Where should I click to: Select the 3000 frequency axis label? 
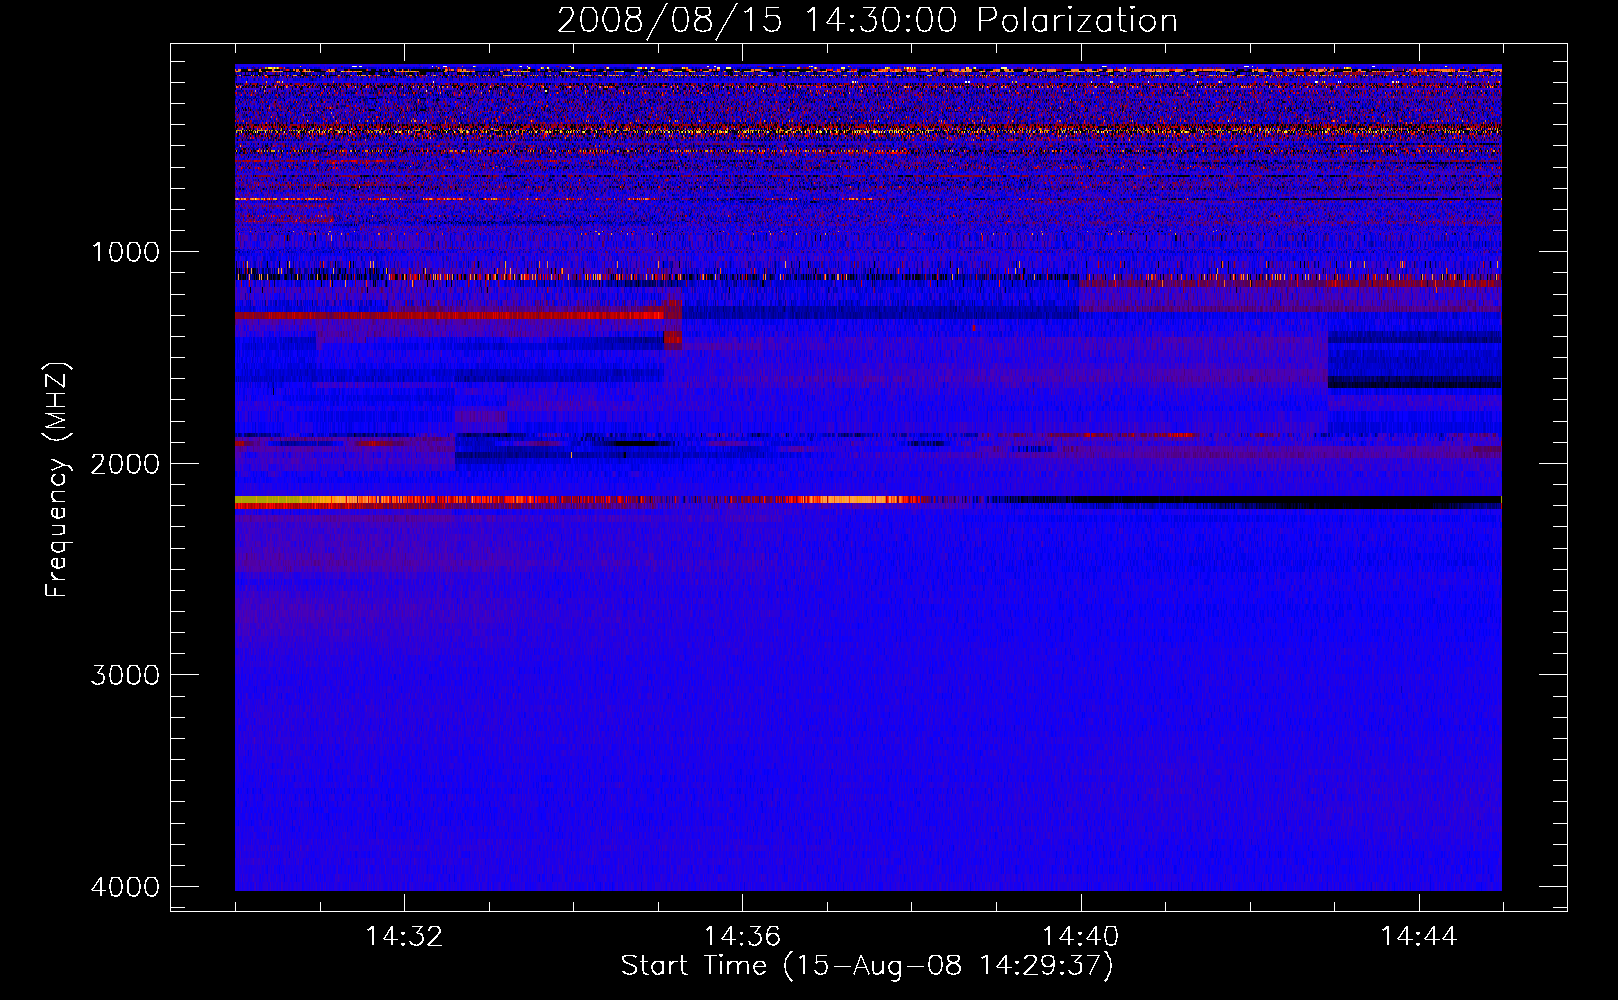(125, 675)
